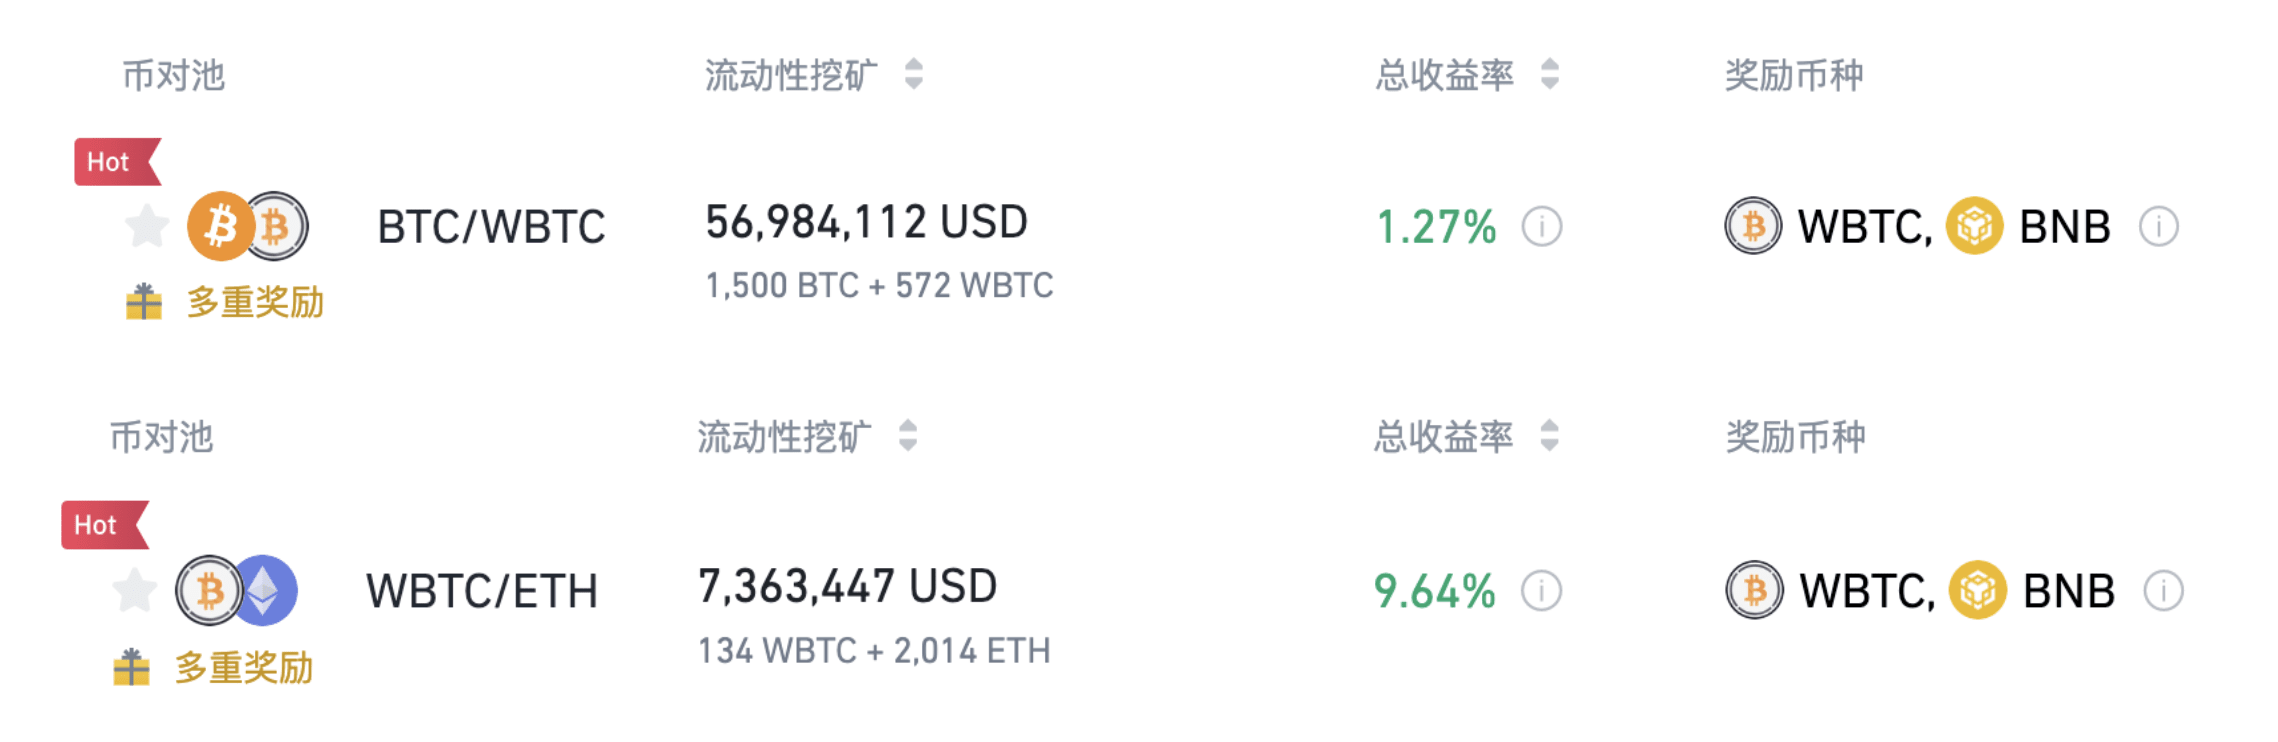Click the gift icon under BTC/WBTC
Screen dimensions: 2278x742
[144, 302]
